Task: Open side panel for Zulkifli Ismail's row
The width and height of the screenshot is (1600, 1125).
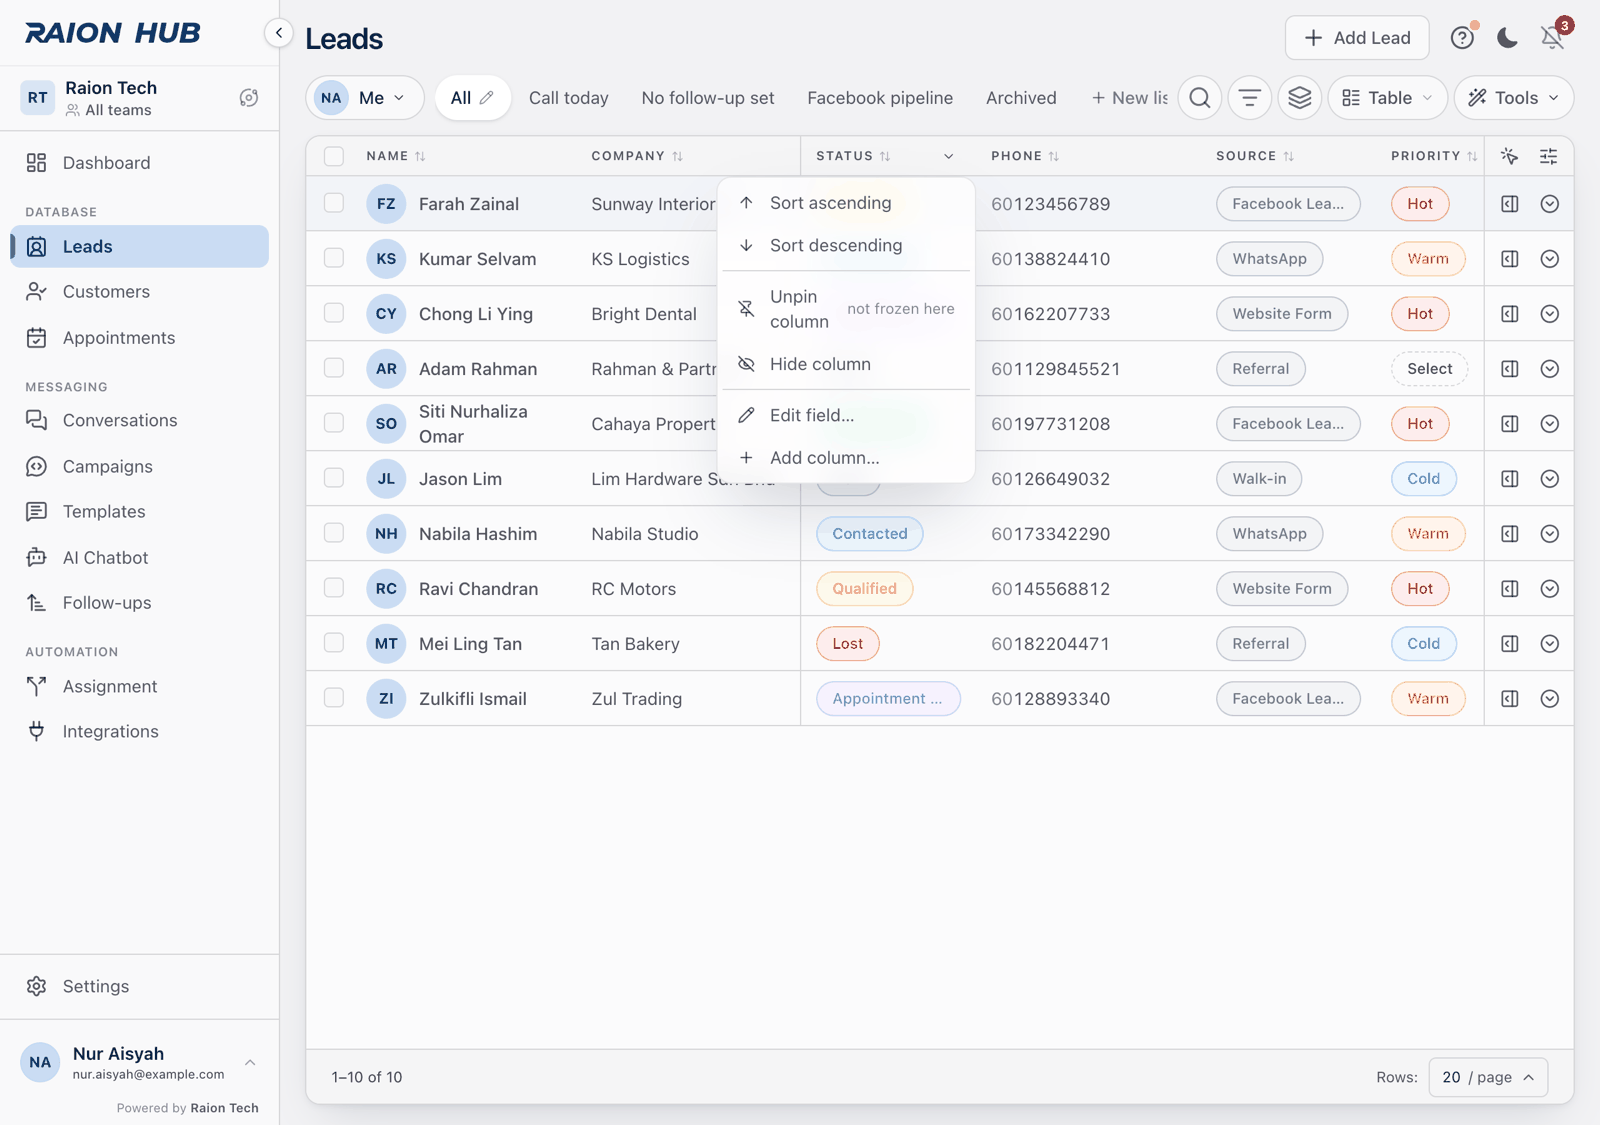Action: click(x=1510, y=699)
